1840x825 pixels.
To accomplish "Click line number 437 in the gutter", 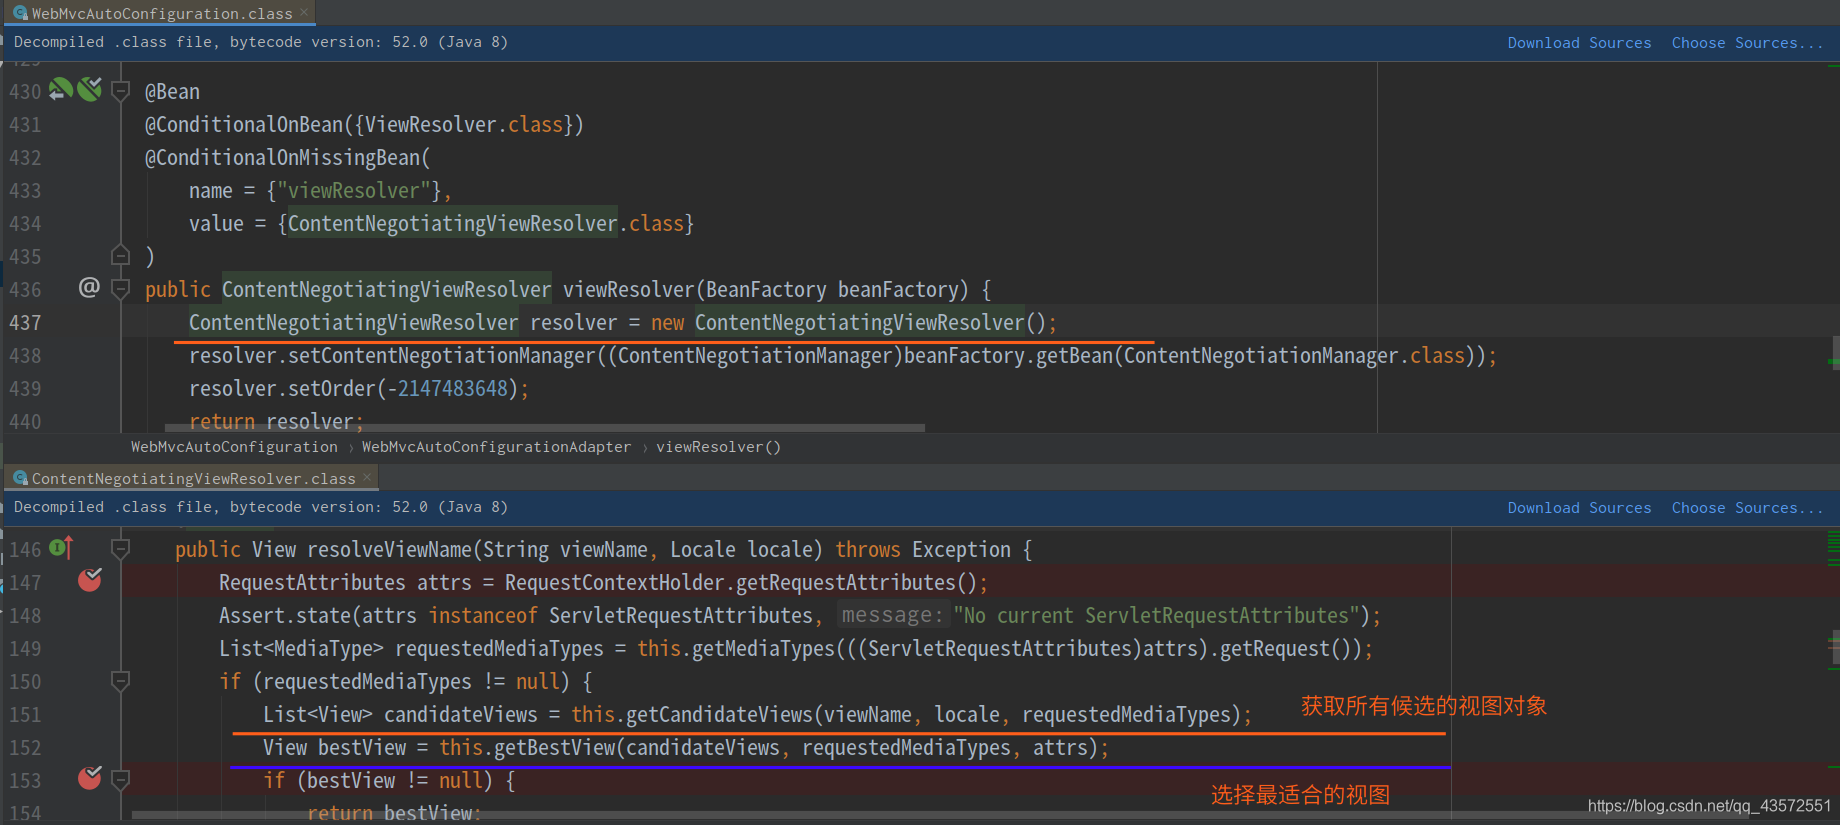I will (25, 322).
